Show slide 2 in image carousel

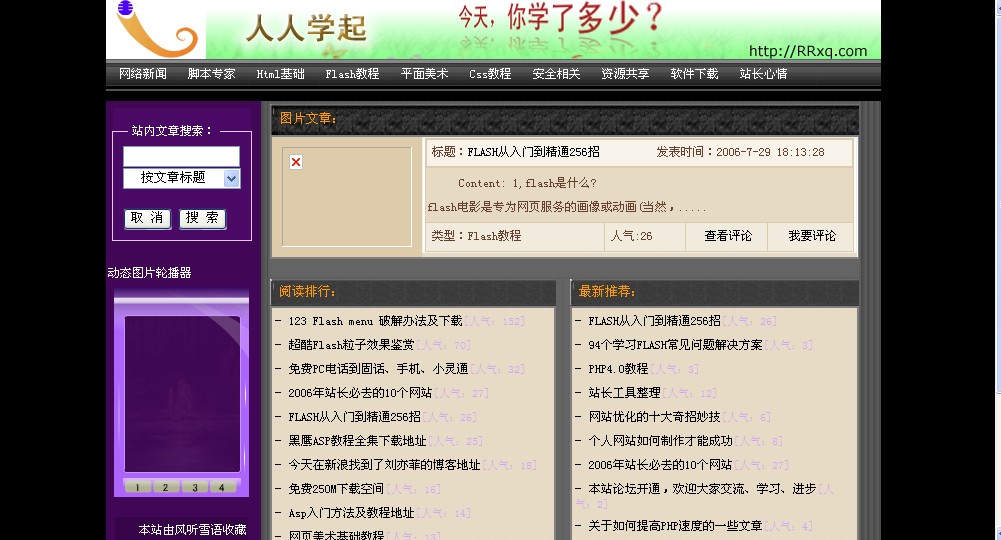165,487
